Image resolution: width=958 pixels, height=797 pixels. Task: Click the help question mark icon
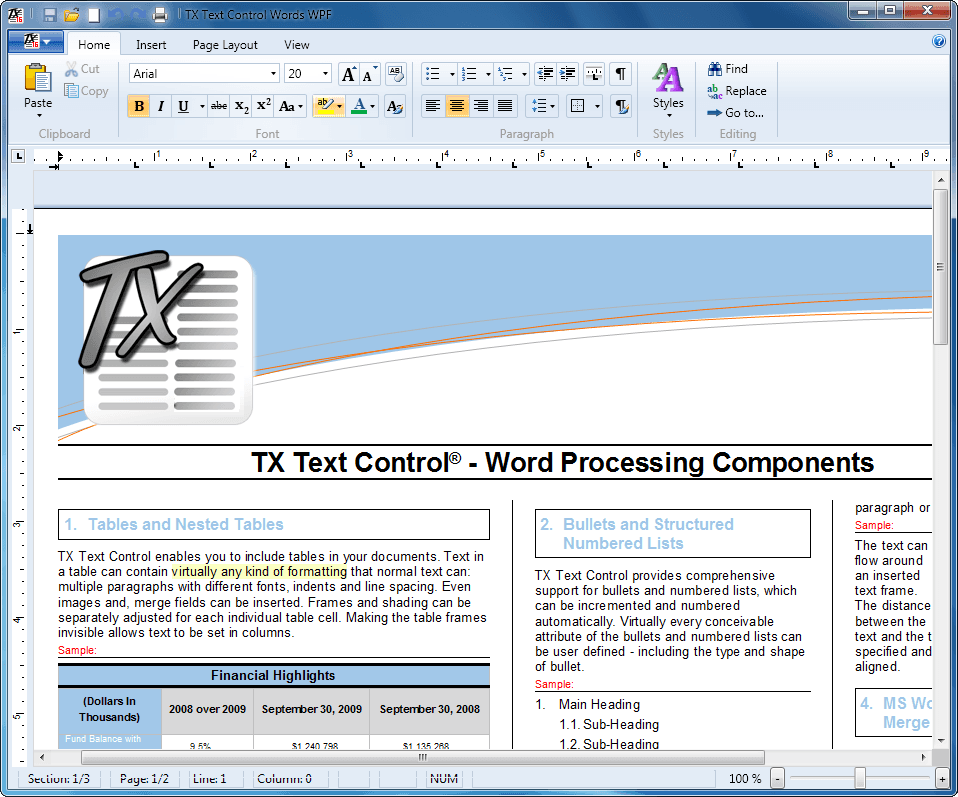click(x=938, y=42)
